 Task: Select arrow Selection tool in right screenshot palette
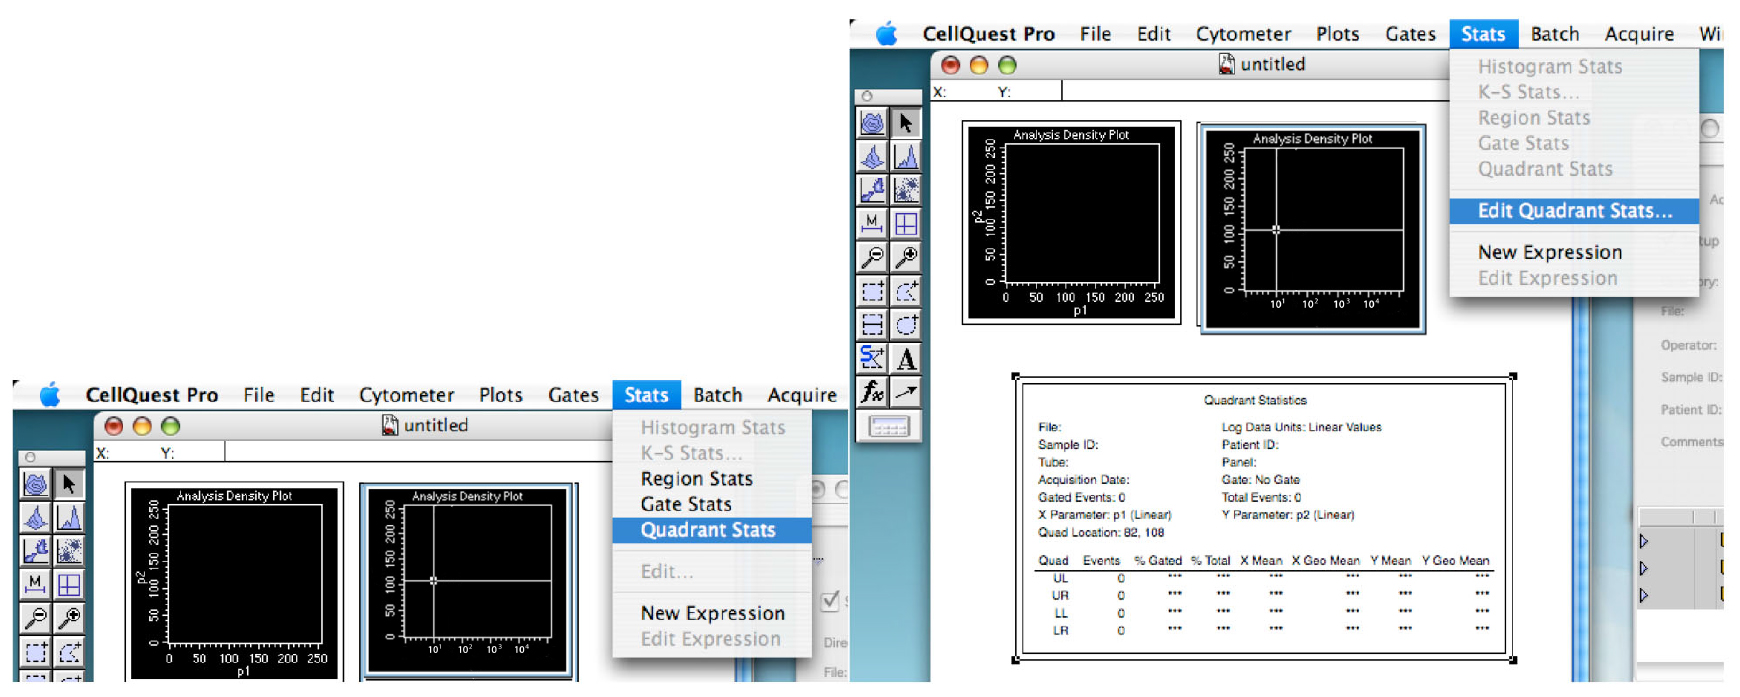(x=905, y=123)
